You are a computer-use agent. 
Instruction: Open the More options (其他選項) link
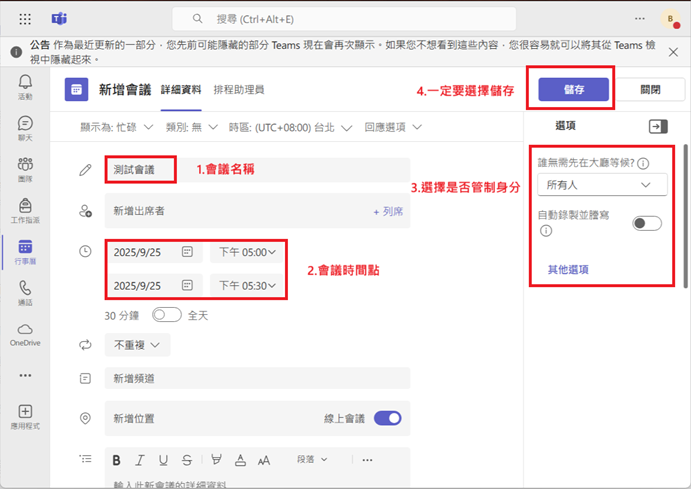(567, 269)
